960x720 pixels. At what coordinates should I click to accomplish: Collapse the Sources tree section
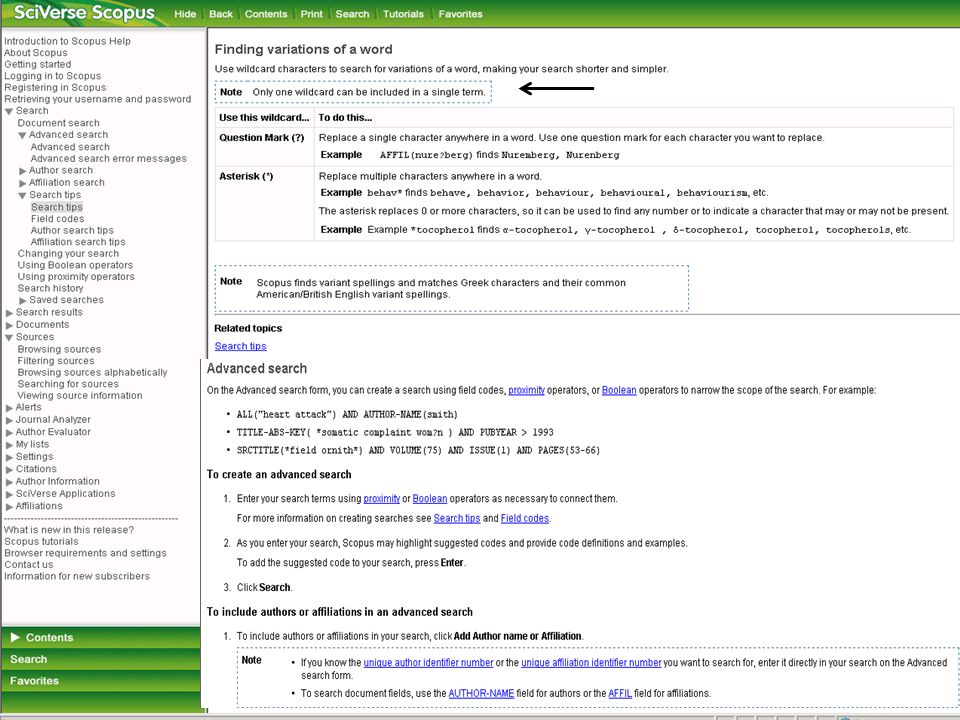(x=9, y=337)
